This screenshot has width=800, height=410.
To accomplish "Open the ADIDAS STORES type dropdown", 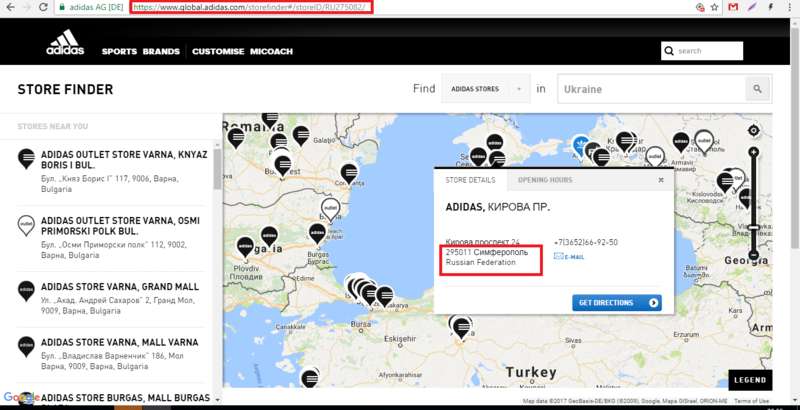I will coord(486,89).
